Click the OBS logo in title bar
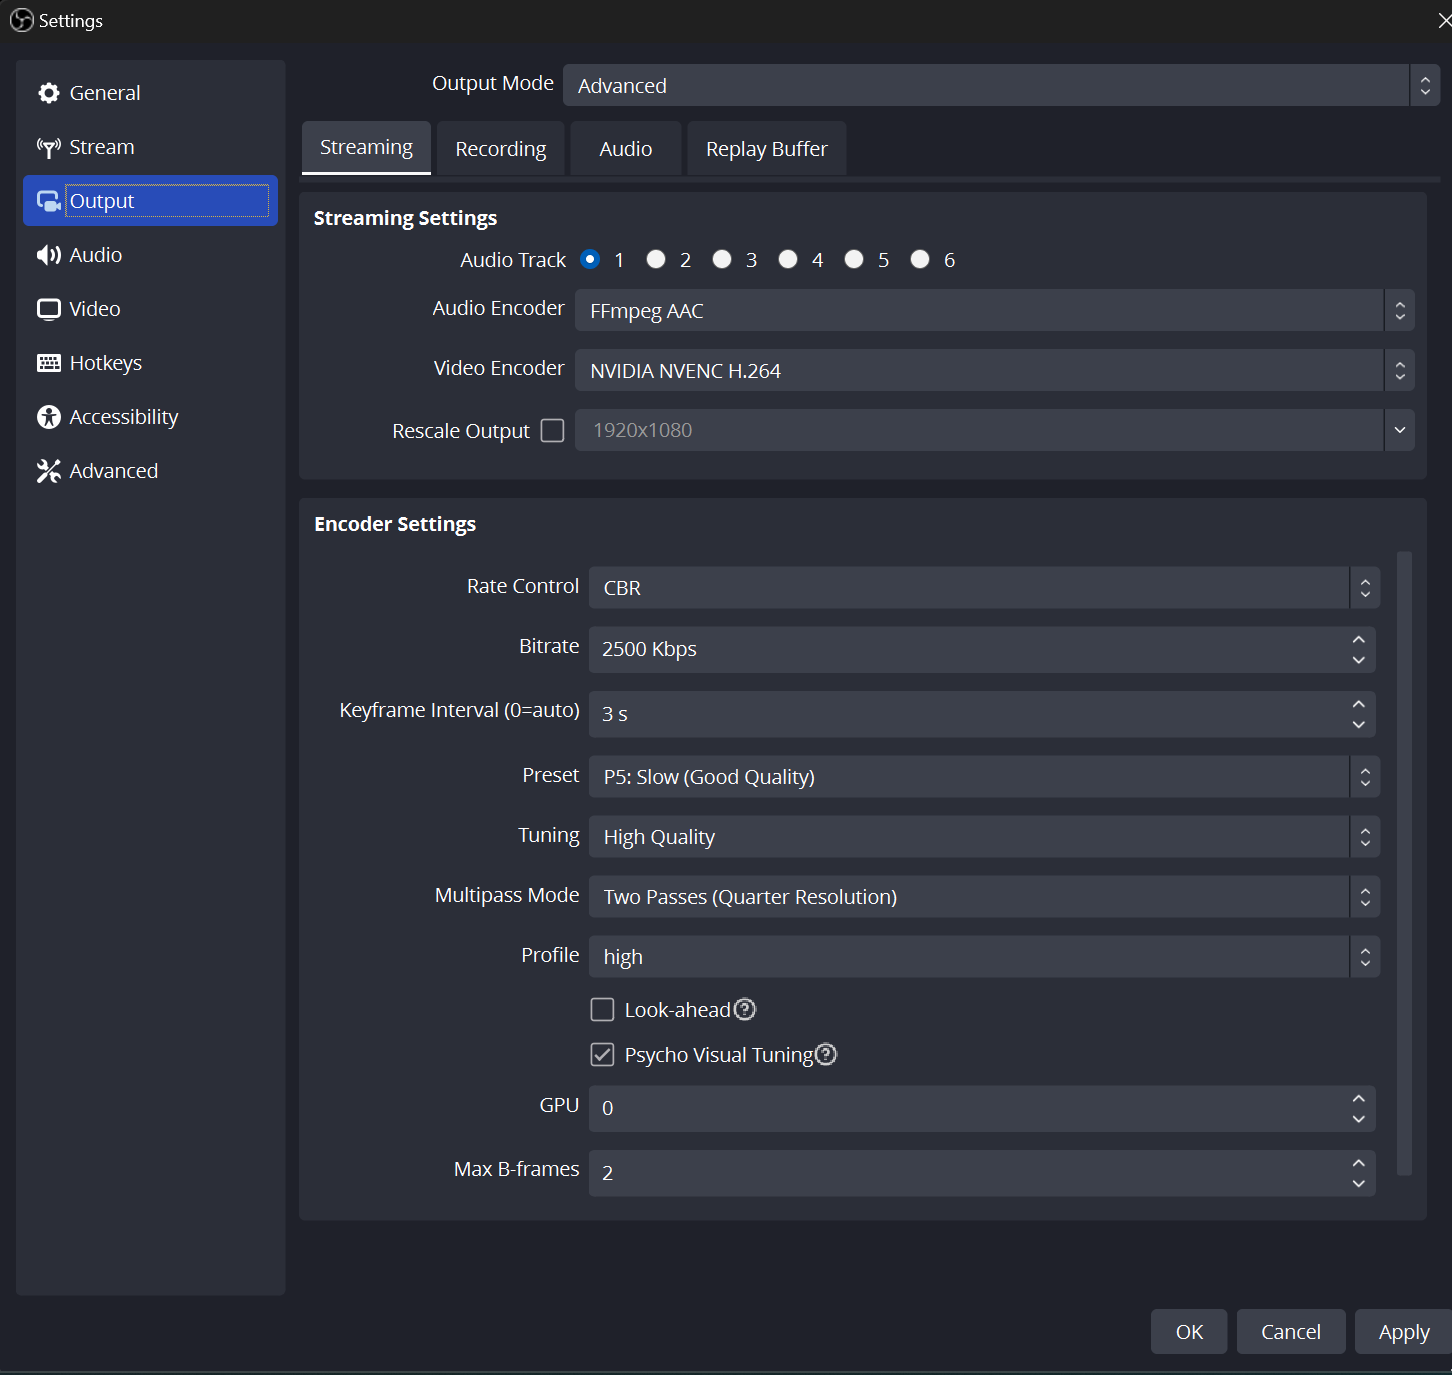Image resolution: width=1452 pixels, height=1375 pixels. click(x=21, y=20)
